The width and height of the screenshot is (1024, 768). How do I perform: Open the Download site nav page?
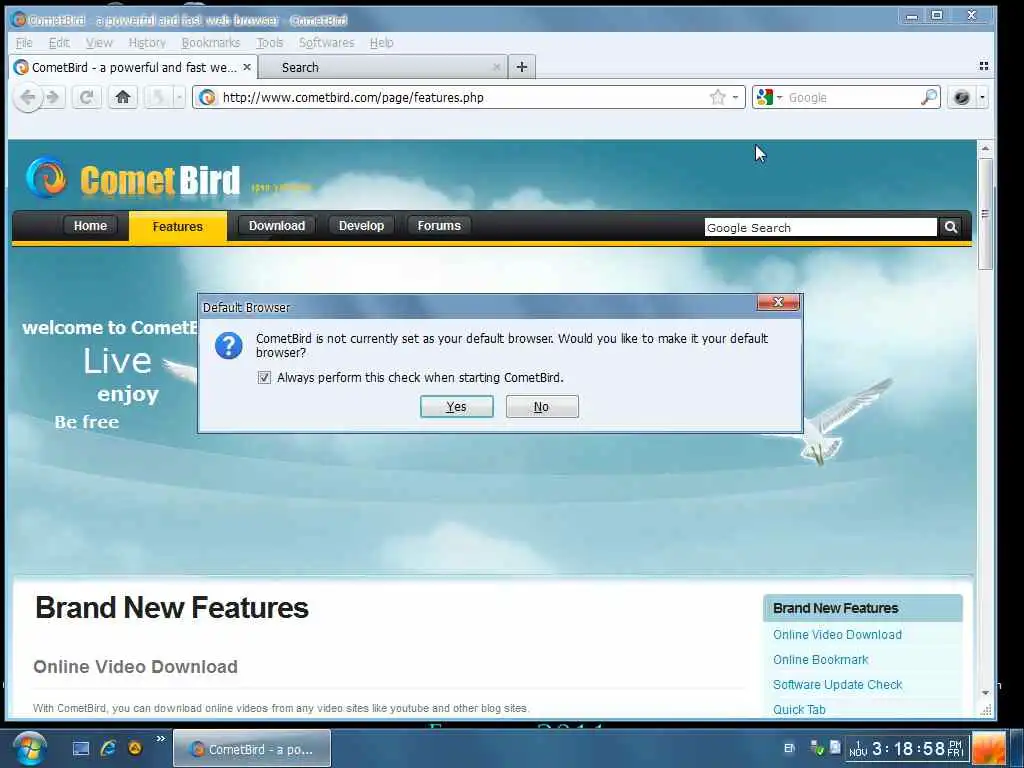pos(277,225)
